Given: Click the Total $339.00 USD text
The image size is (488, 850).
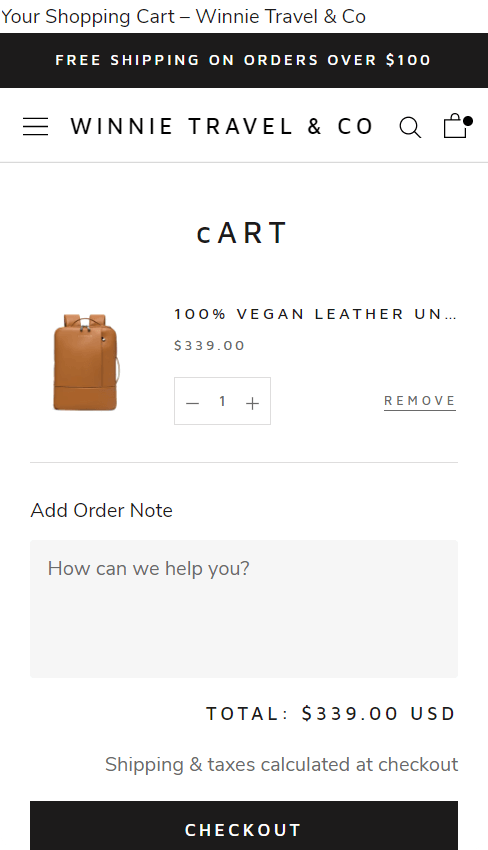Looking at the screenshot, I should (331, 714).
